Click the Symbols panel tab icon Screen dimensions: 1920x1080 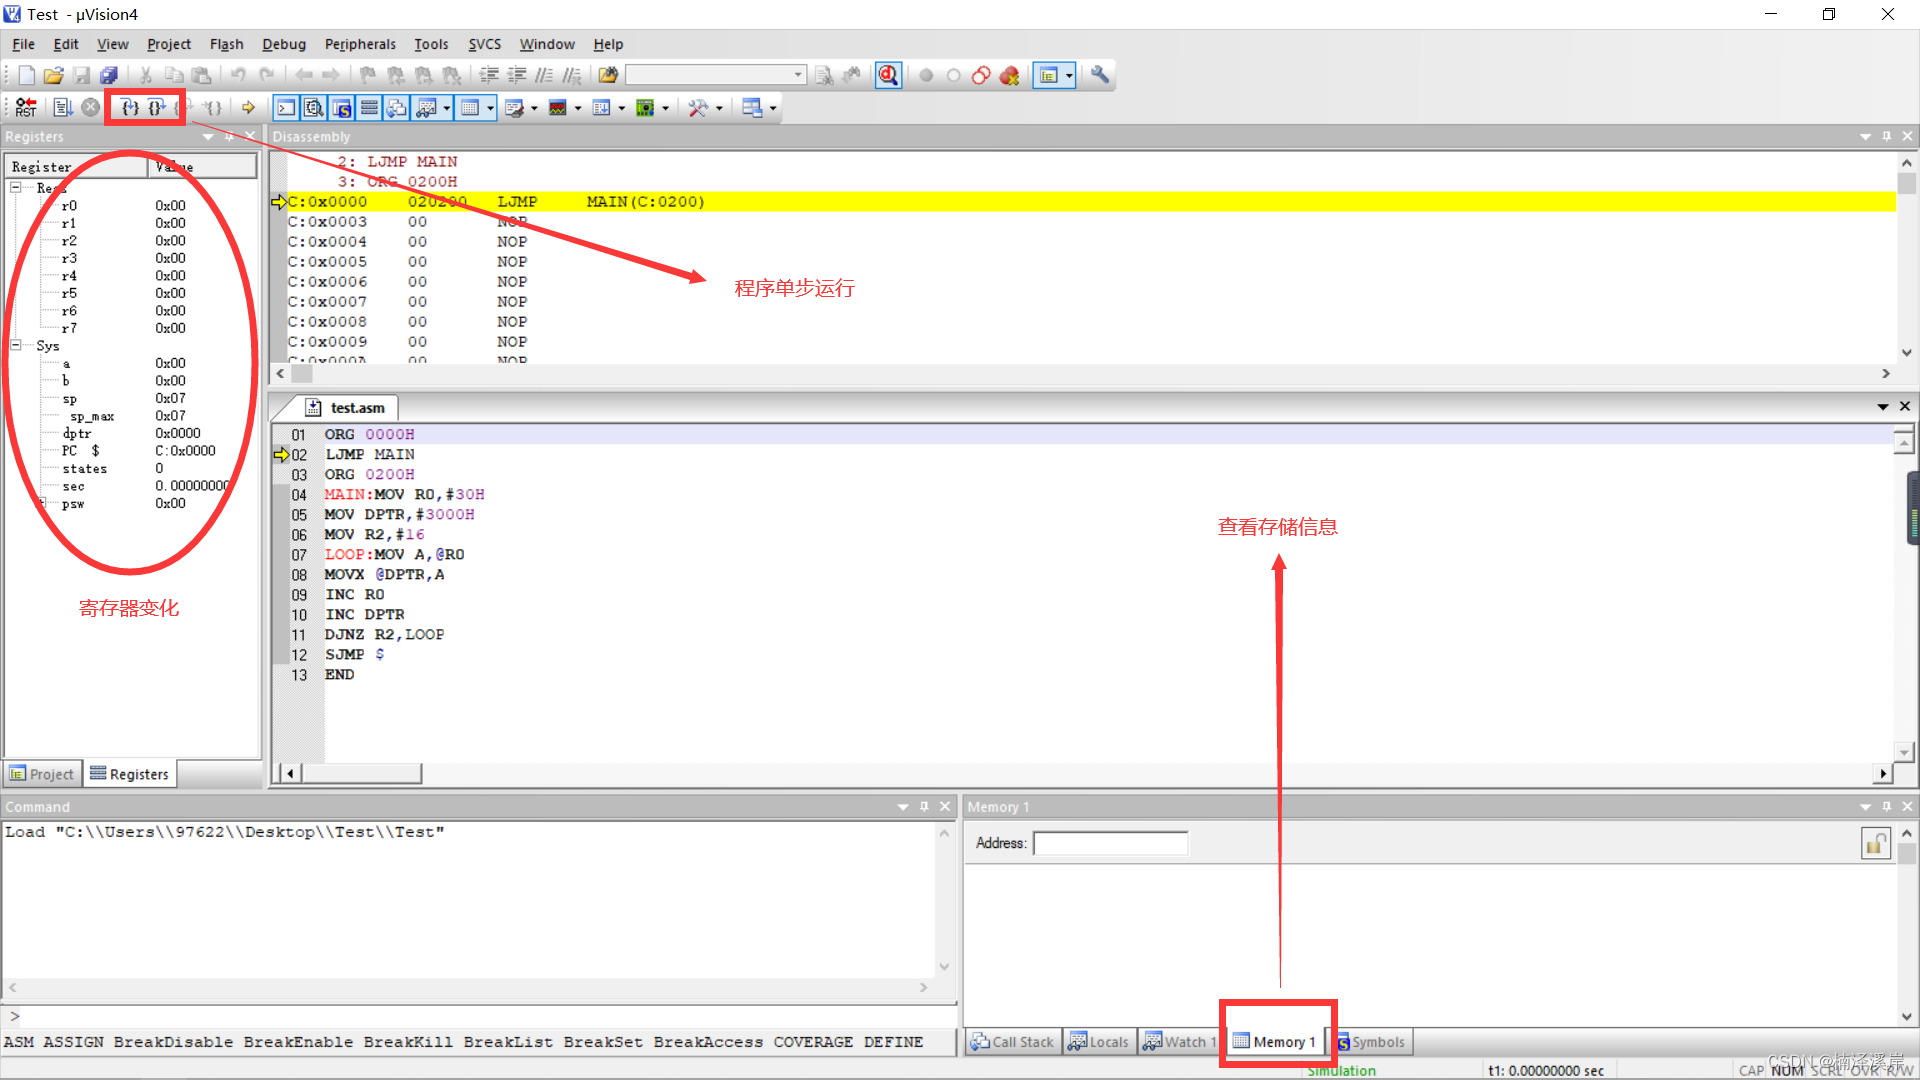point(1340,1042)
